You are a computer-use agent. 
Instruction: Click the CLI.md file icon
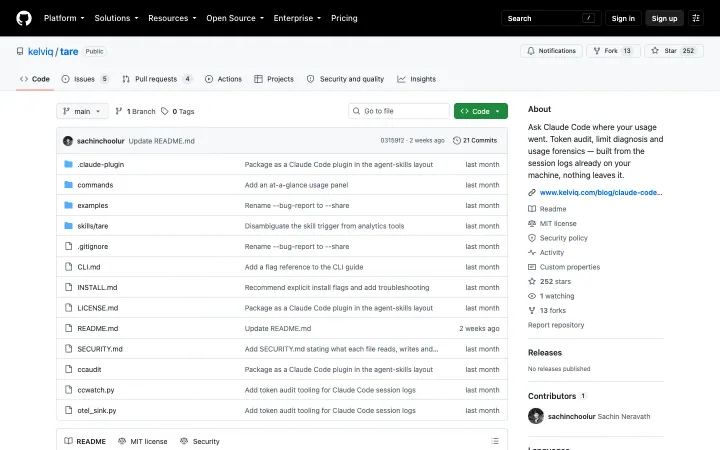(68, 267)
